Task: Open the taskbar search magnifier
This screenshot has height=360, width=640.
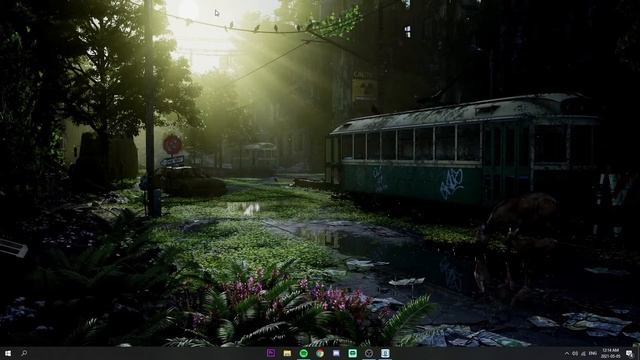Action: (24, 353)
